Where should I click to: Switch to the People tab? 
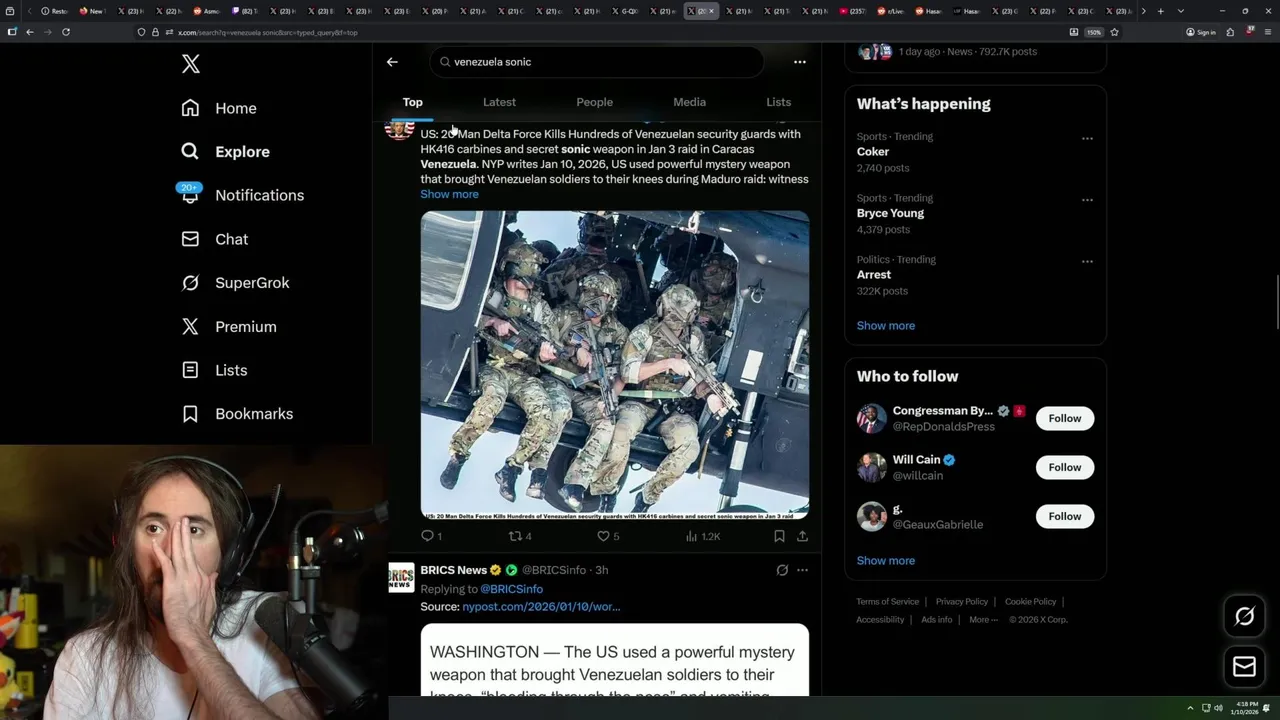[594, 102]
